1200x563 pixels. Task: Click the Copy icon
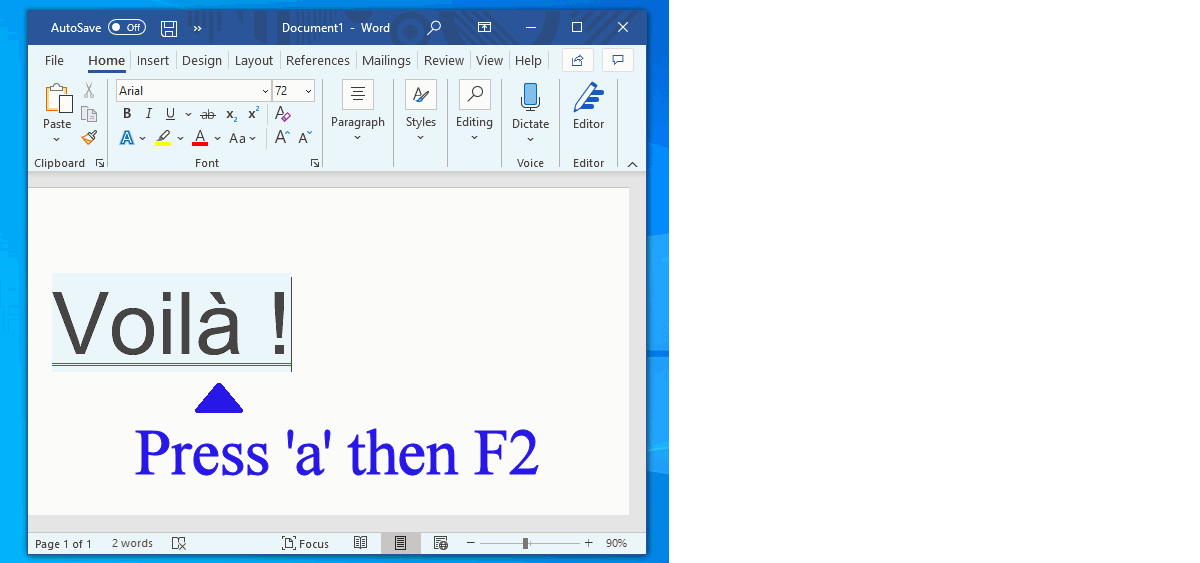coord(89,114)
